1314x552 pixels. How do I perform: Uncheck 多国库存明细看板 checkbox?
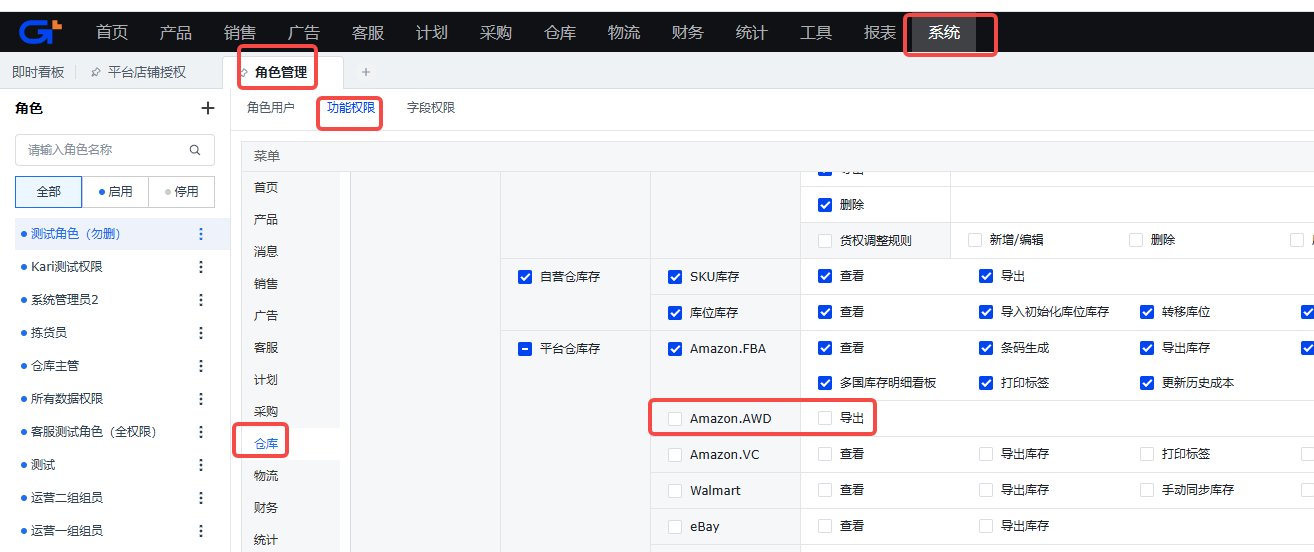[x=825, y=383]
